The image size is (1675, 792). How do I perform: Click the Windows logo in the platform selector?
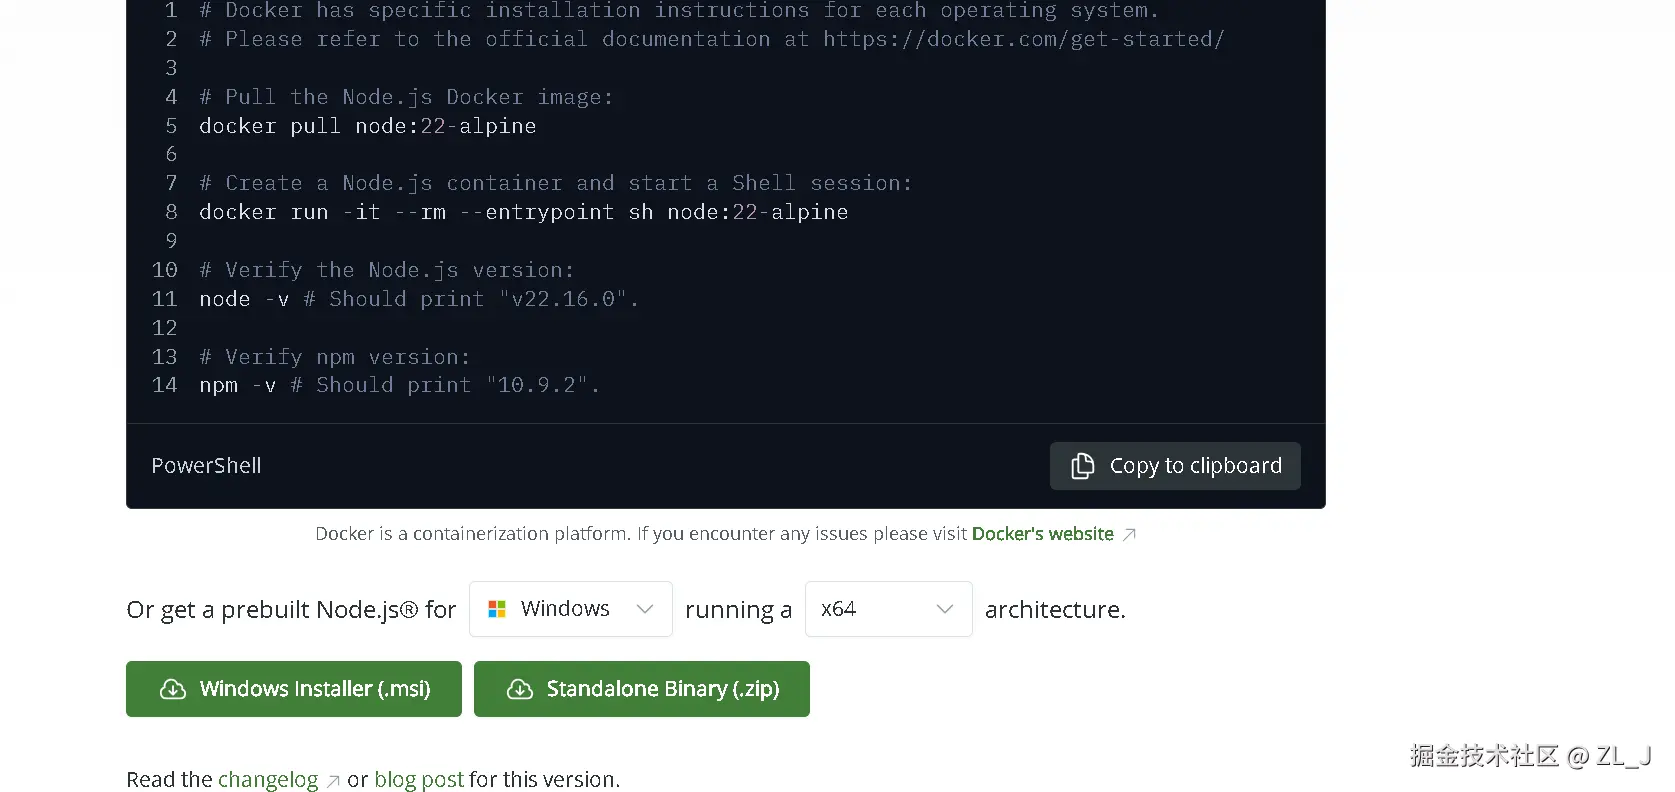pyautogui.click(x=497, y=609)
